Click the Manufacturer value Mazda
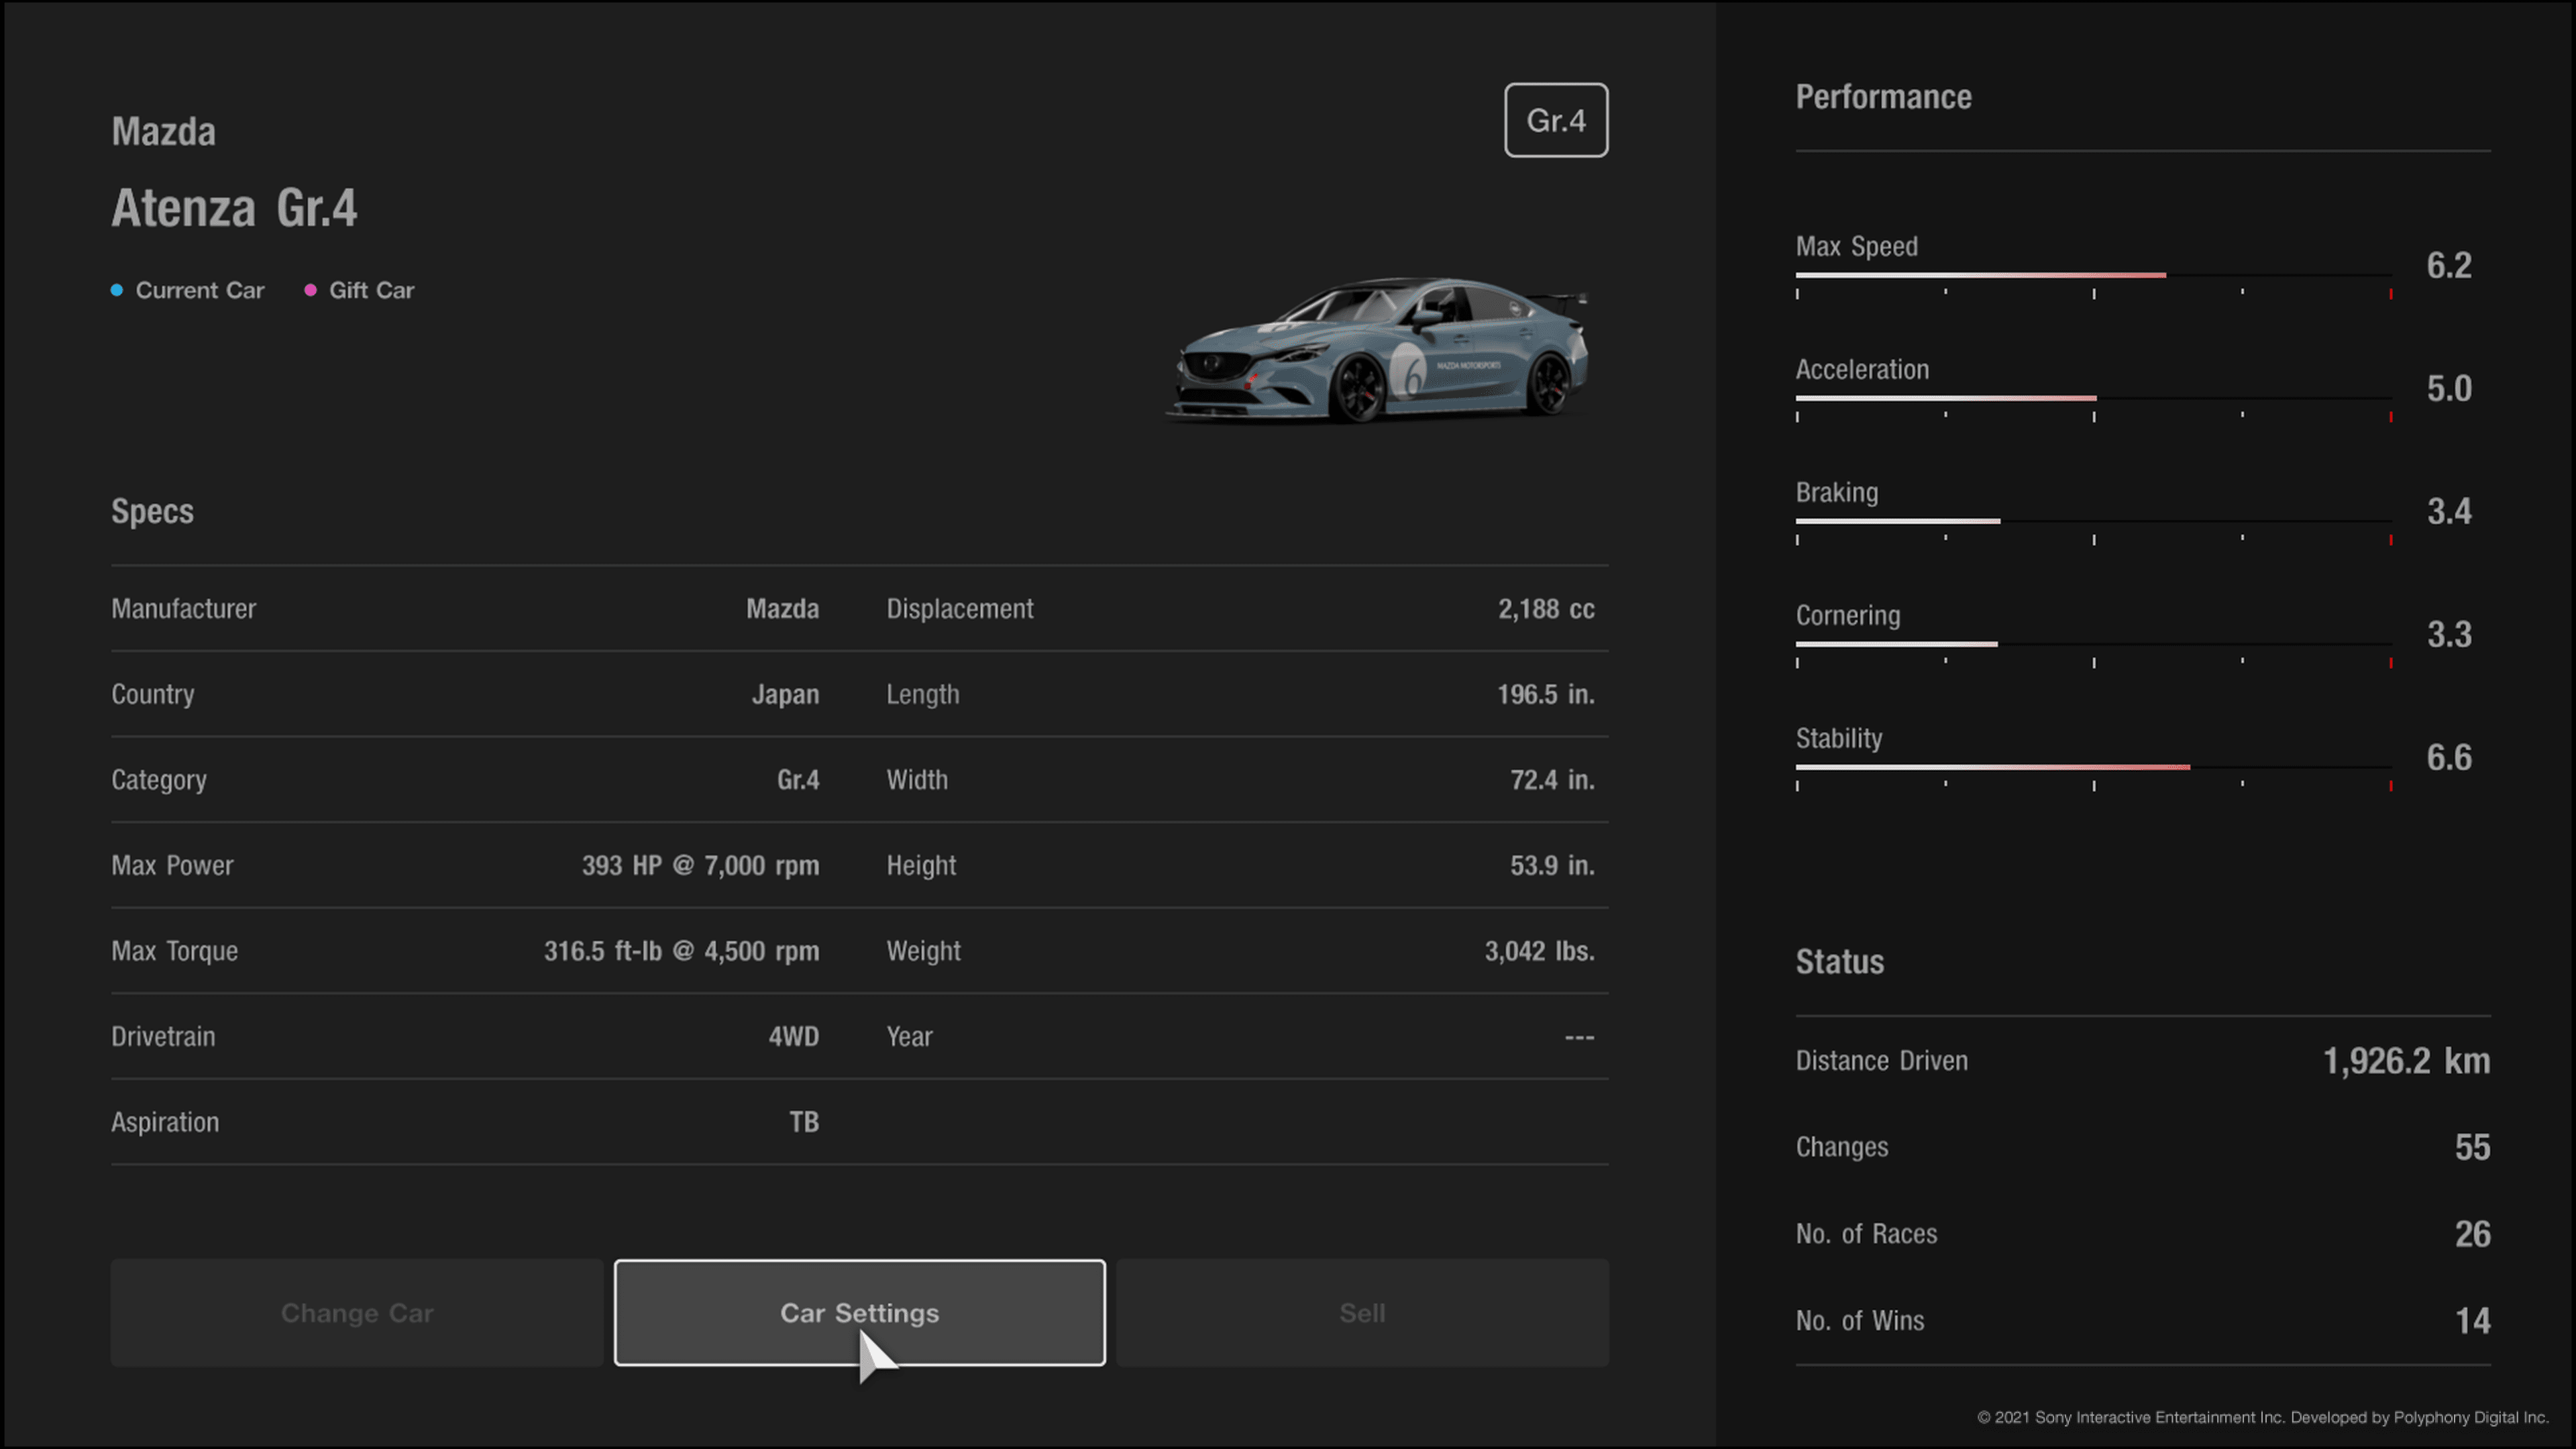The image size is (2576, 1449). [x=782, y=609]
